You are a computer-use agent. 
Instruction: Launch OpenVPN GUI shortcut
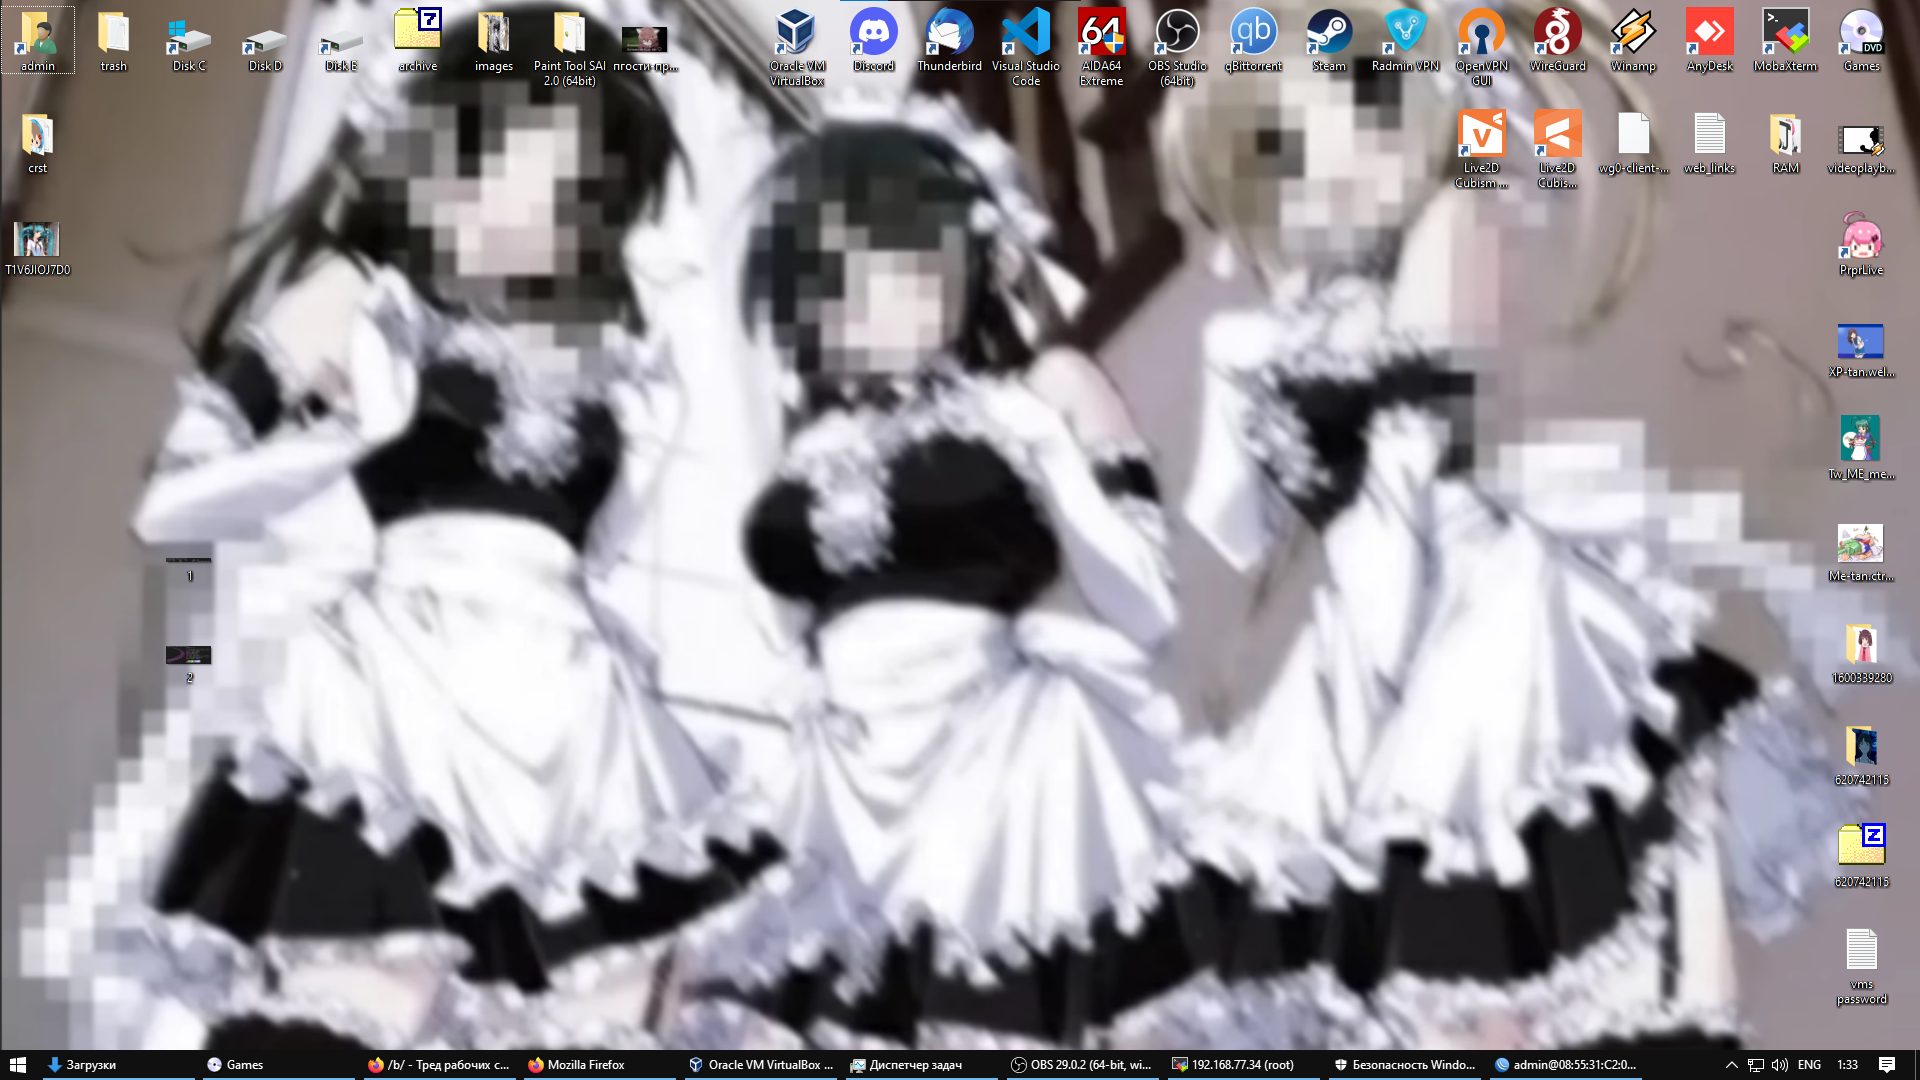1482,47
